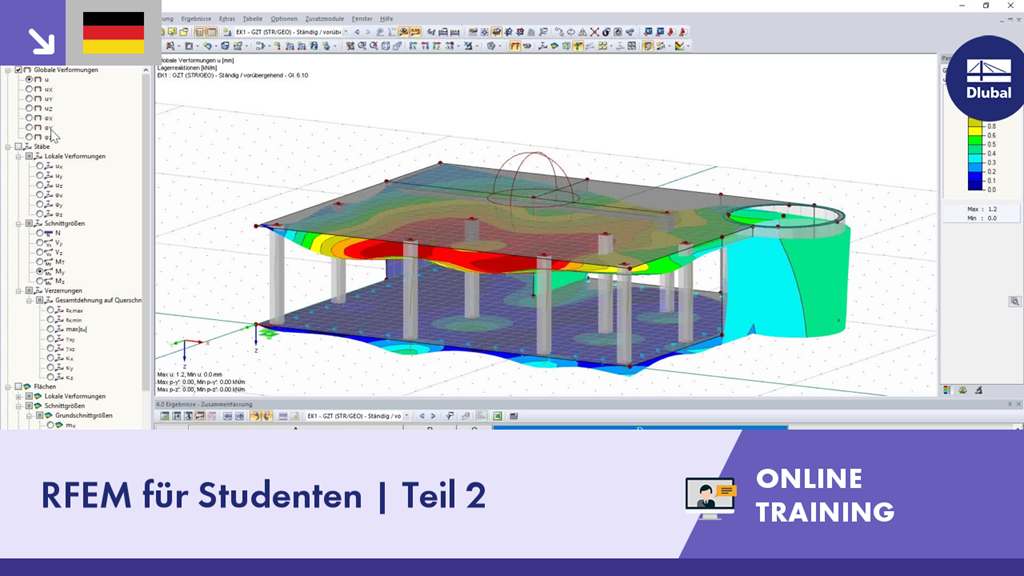Open the Optionen menu
This screenshot has height=576, width=1024.
coord(284,19)
